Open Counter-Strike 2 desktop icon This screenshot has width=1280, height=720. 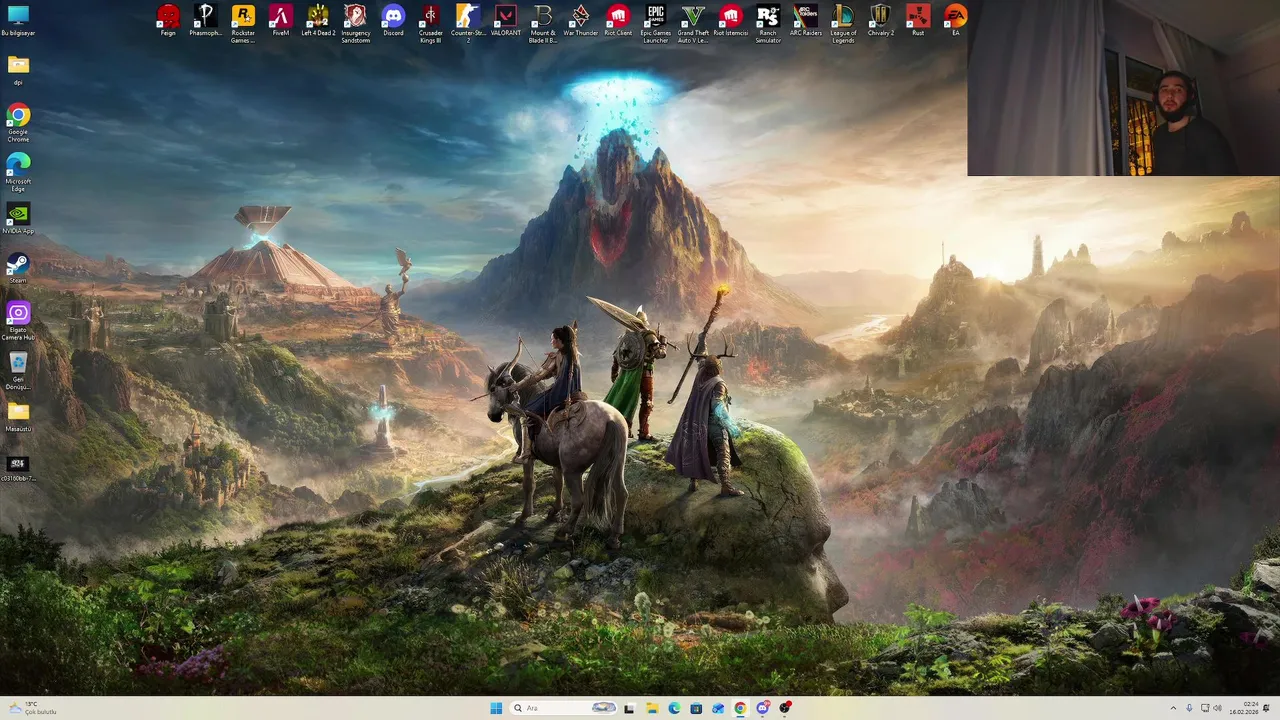click(x=468, y=23)
